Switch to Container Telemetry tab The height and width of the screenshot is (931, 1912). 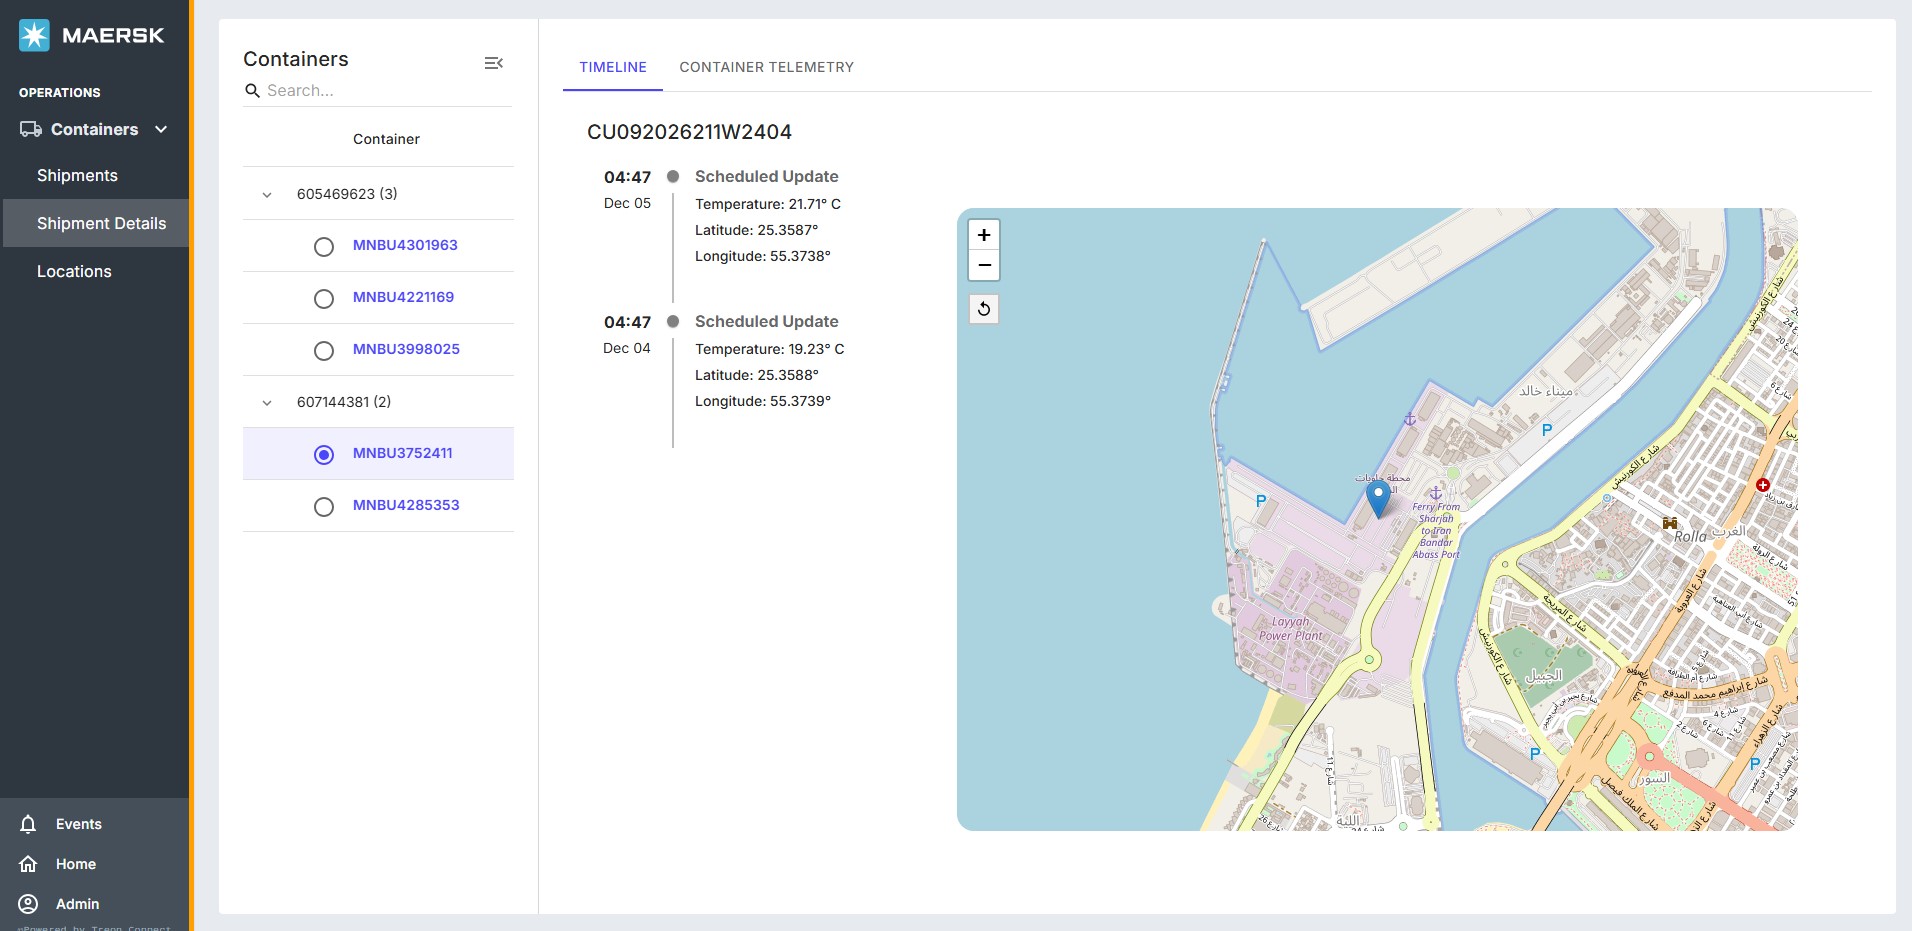coord(767,67)
